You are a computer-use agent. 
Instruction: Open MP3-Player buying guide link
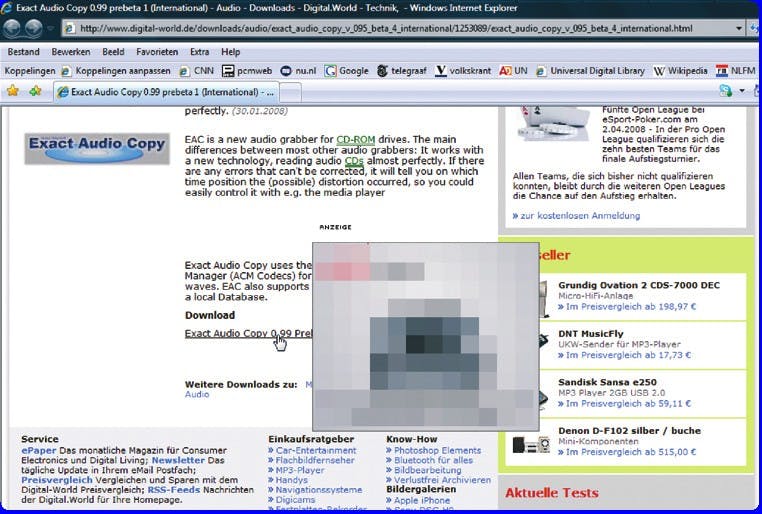tap(300, 470)
